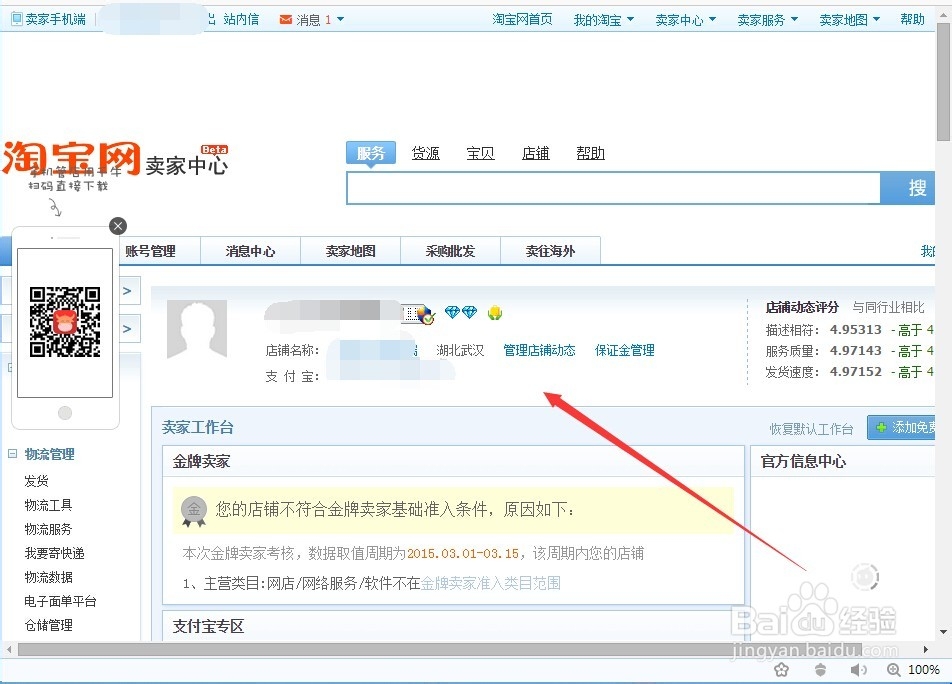This screenshot has width=952, height=684.
Task: Click the search input field
Action: 613,188
